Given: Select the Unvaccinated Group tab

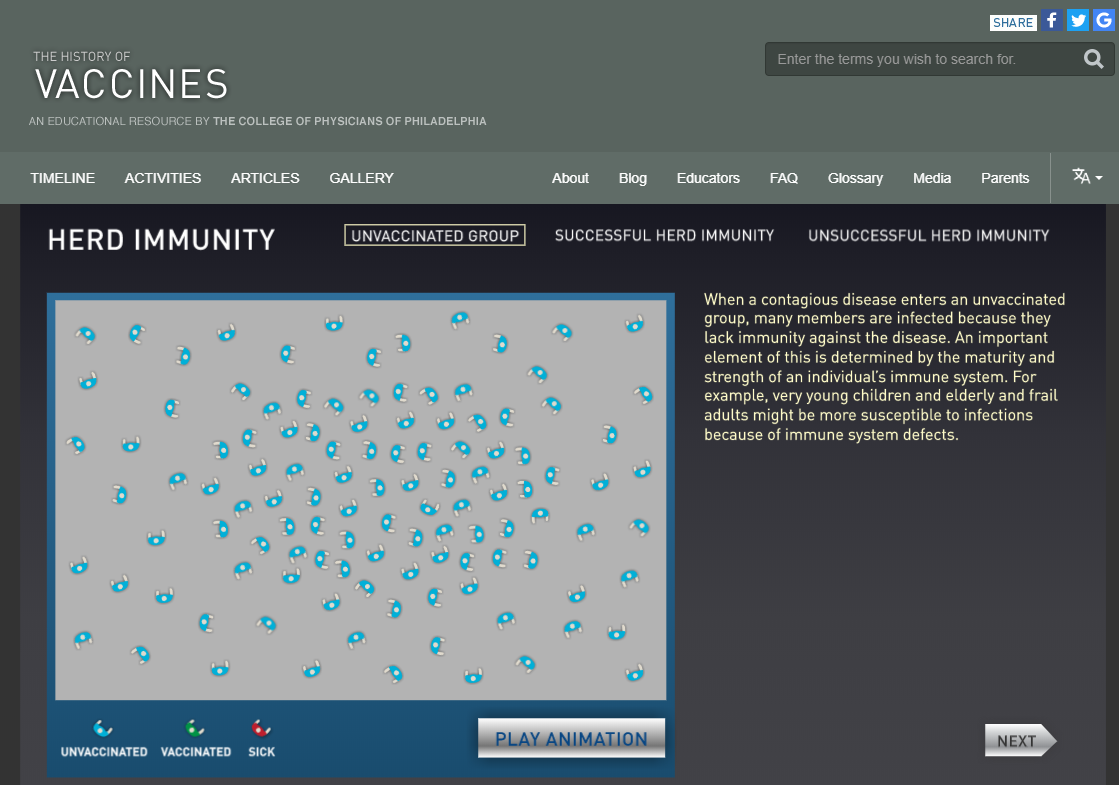Looking at the screenshot, I should click(435, 236).
